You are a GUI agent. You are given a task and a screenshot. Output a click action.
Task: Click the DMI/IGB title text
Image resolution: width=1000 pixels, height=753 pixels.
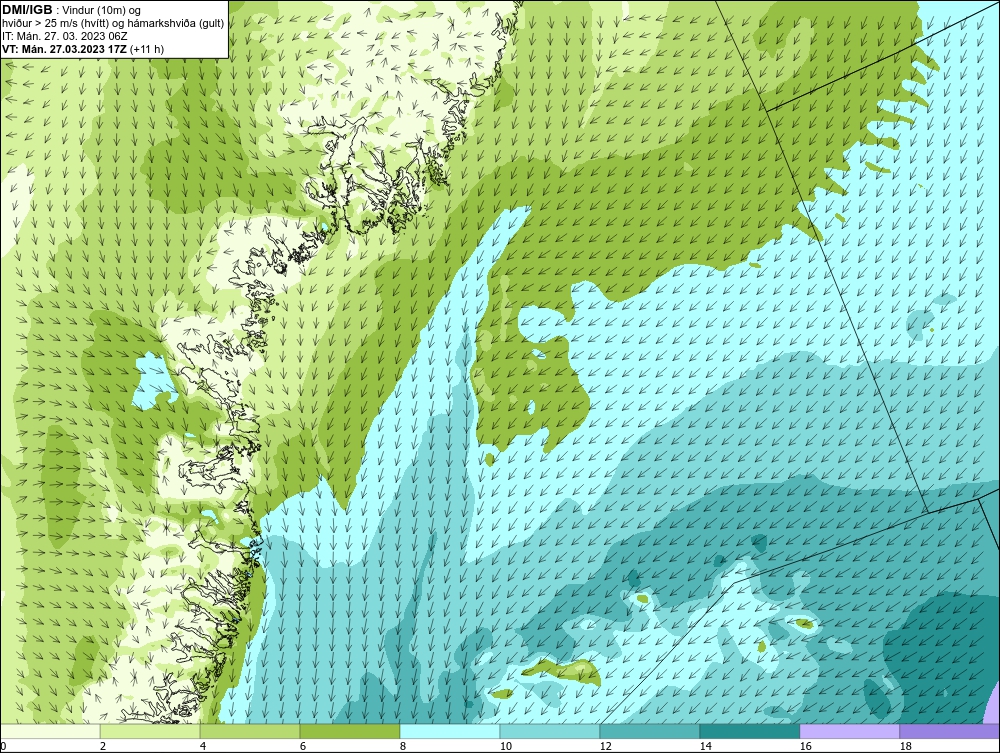coord(27,10)
